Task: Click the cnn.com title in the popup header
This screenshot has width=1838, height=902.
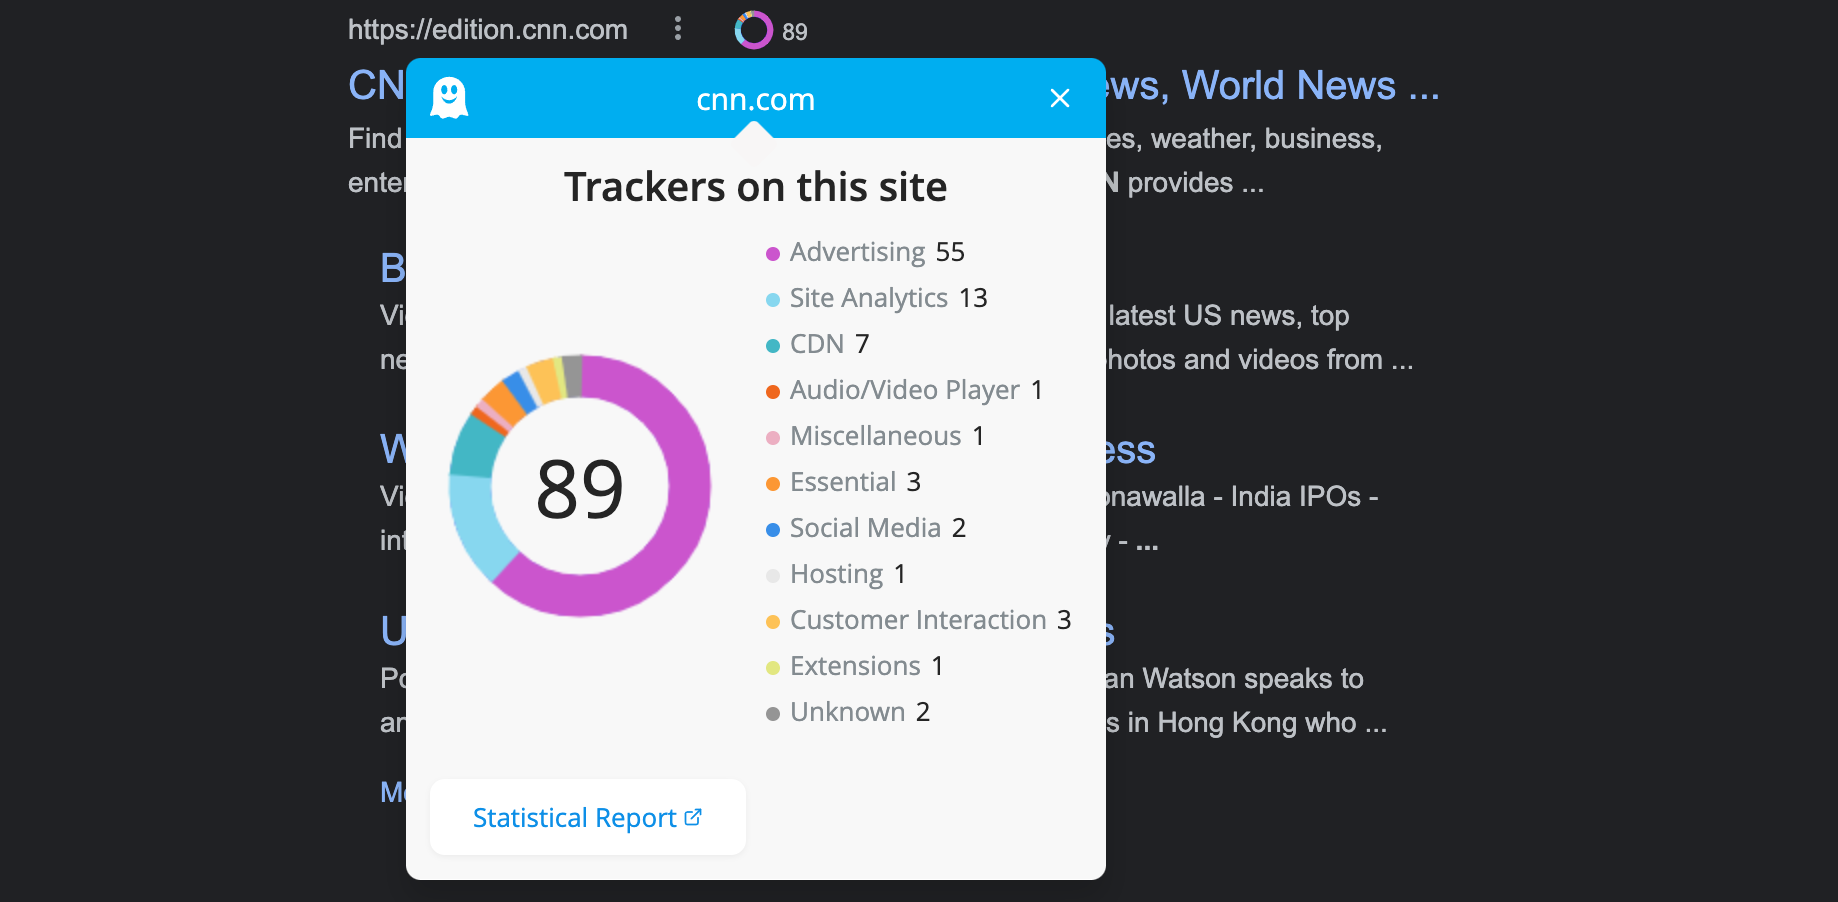Action: (756, 98)
